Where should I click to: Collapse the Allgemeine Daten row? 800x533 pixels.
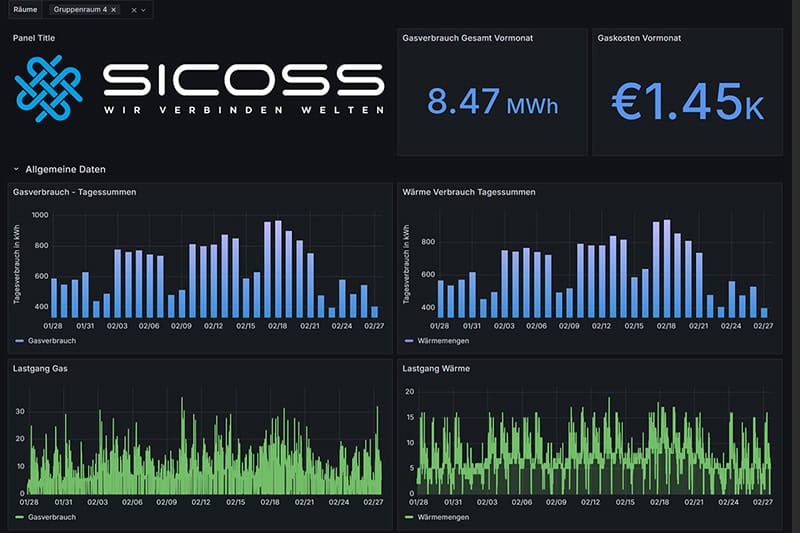coord(16,170)
